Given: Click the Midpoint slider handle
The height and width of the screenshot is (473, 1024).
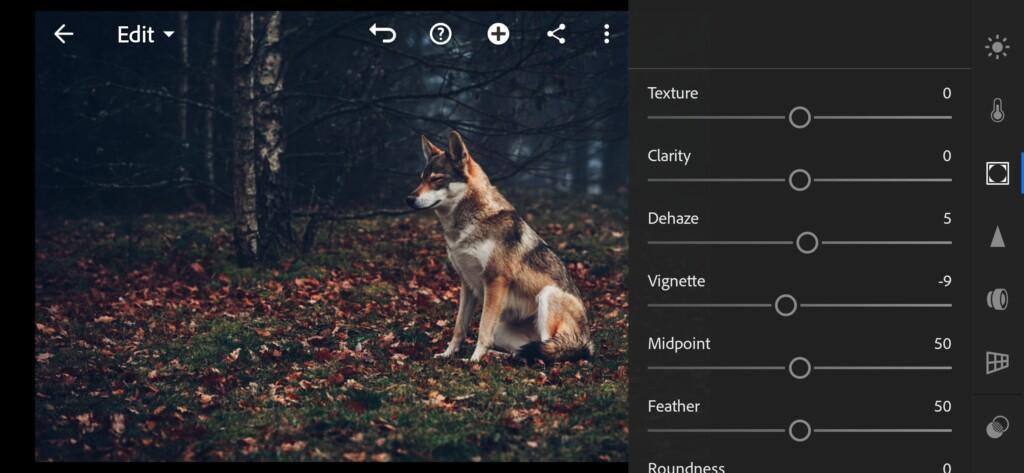Looking at the screenshot, I should (x=799, y=368).
